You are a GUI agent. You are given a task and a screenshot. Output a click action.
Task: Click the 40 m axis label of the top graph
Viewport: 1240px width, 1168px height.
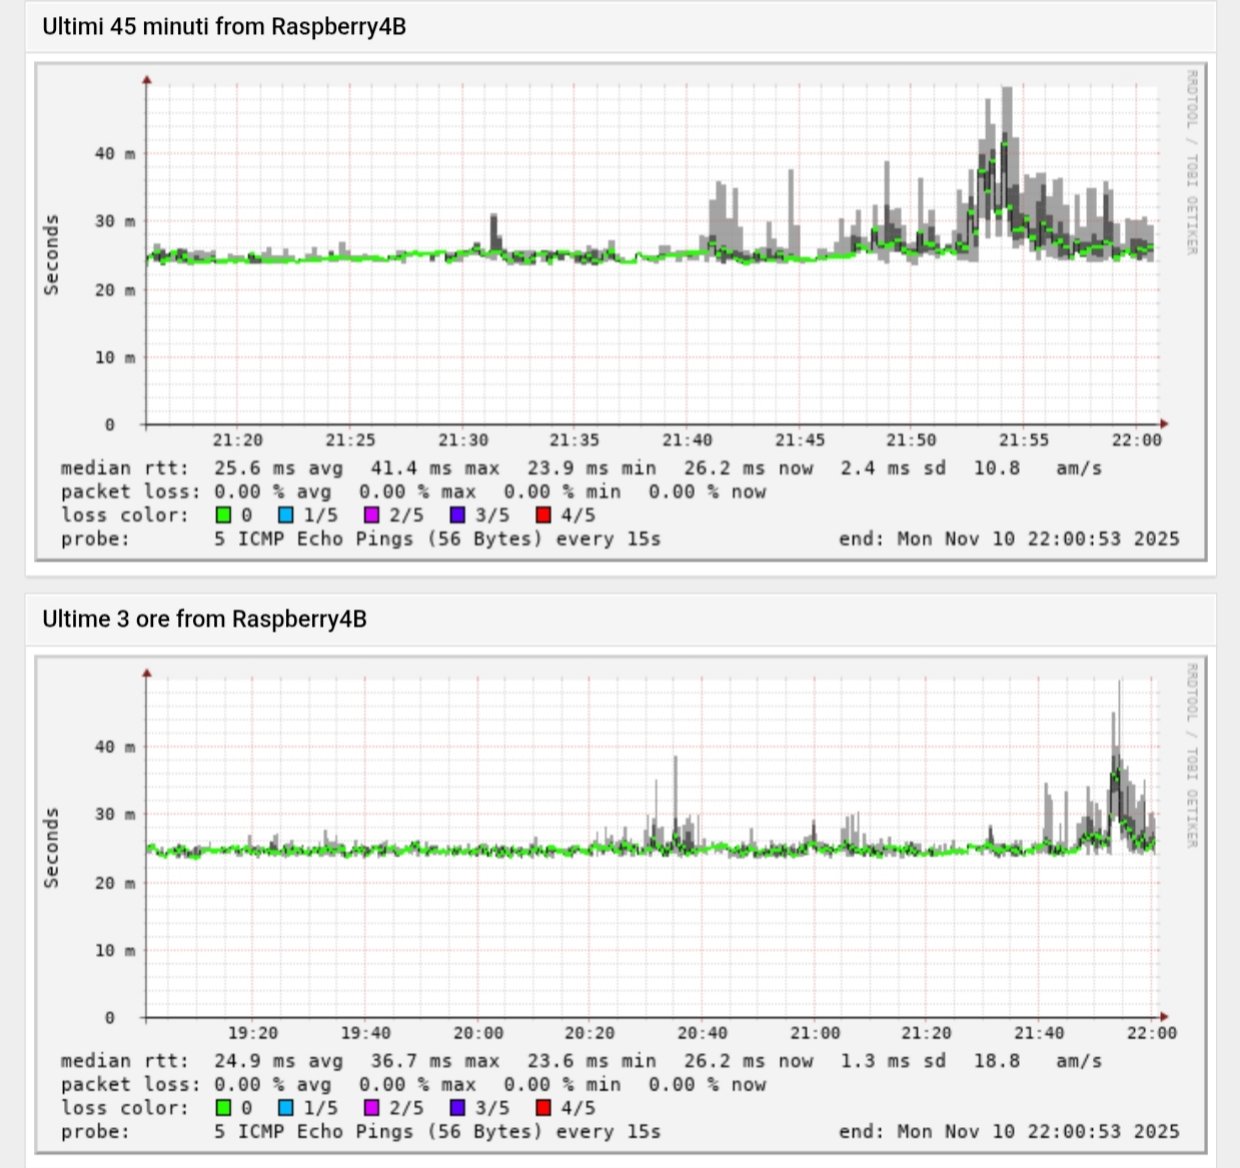(x=115, y=153)
